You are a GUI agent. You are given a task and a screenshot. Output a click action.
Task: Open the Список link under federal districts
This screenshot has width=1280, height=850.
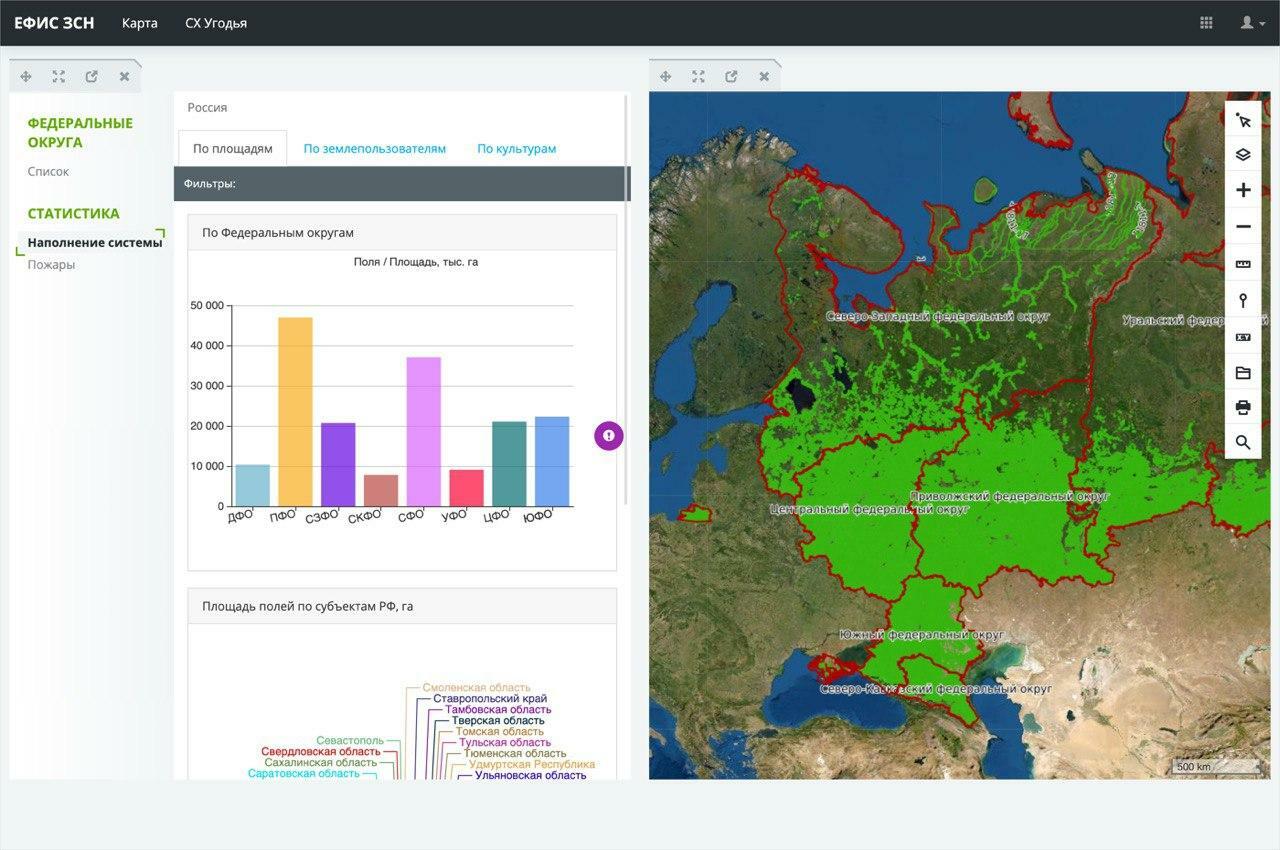tap(48, 172)
